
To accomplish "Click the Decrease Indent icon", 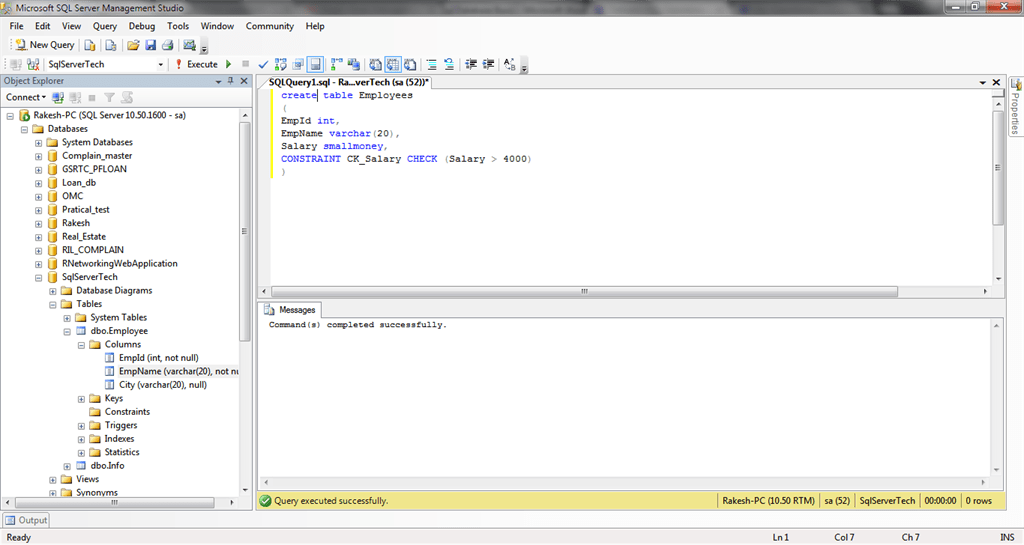I will click(471, 64).
